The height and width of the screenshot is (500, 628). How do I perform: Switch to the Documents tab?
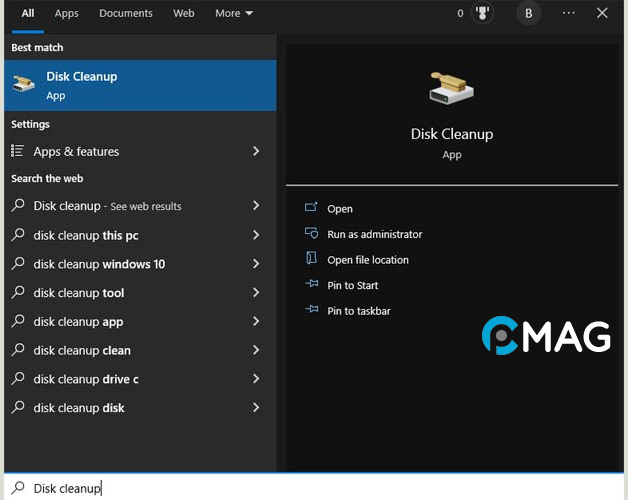point(126,13)
